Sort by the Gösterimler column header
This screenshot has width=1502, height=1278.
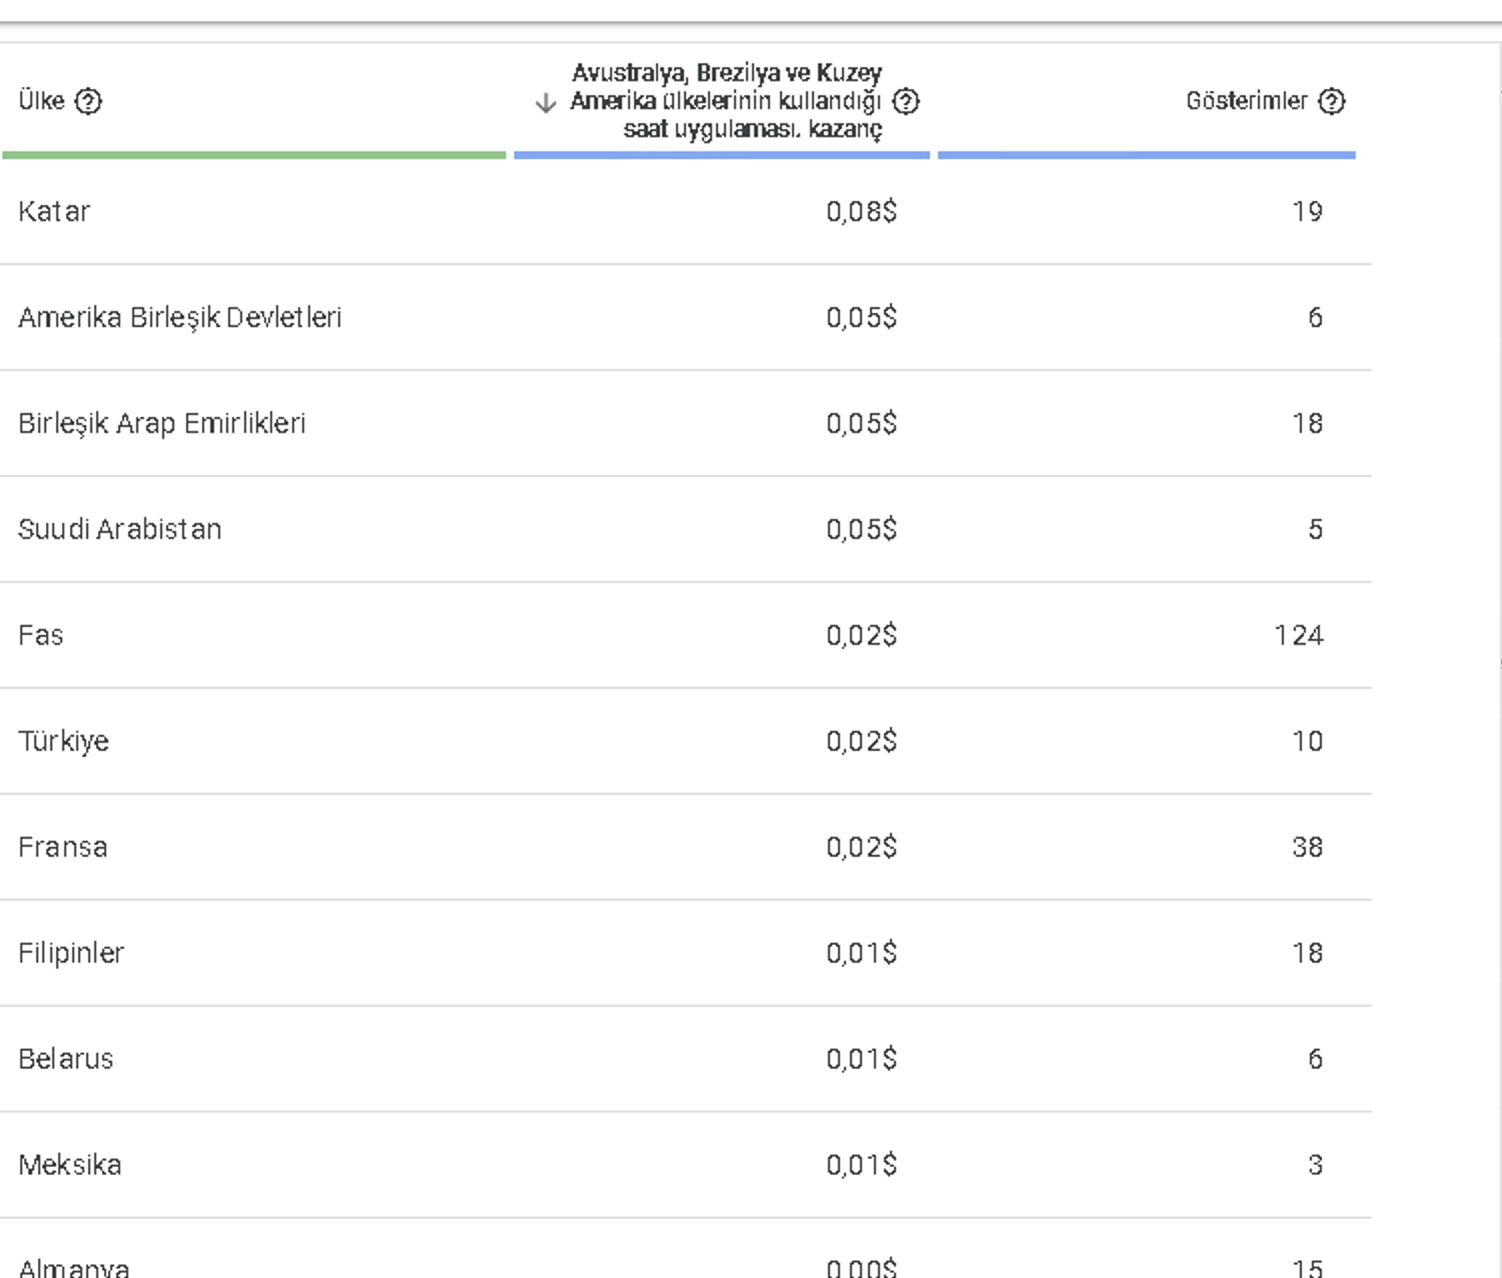pyautogui.click(x=1246, y=101)
